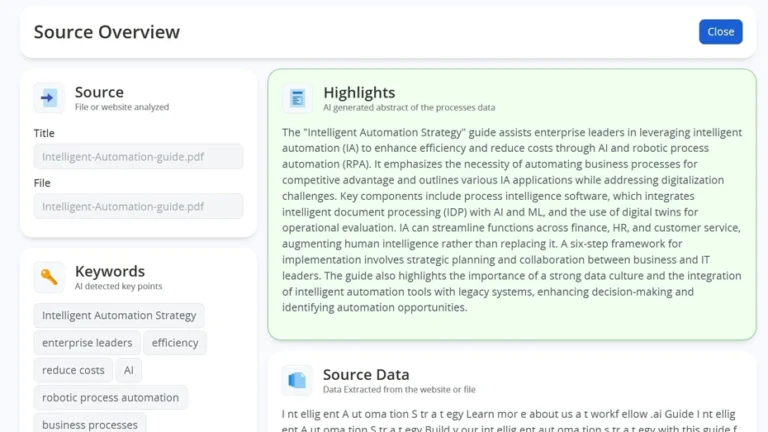Click the Title input field
Viewport: 768px width, 432px height.
click(138, 157)
